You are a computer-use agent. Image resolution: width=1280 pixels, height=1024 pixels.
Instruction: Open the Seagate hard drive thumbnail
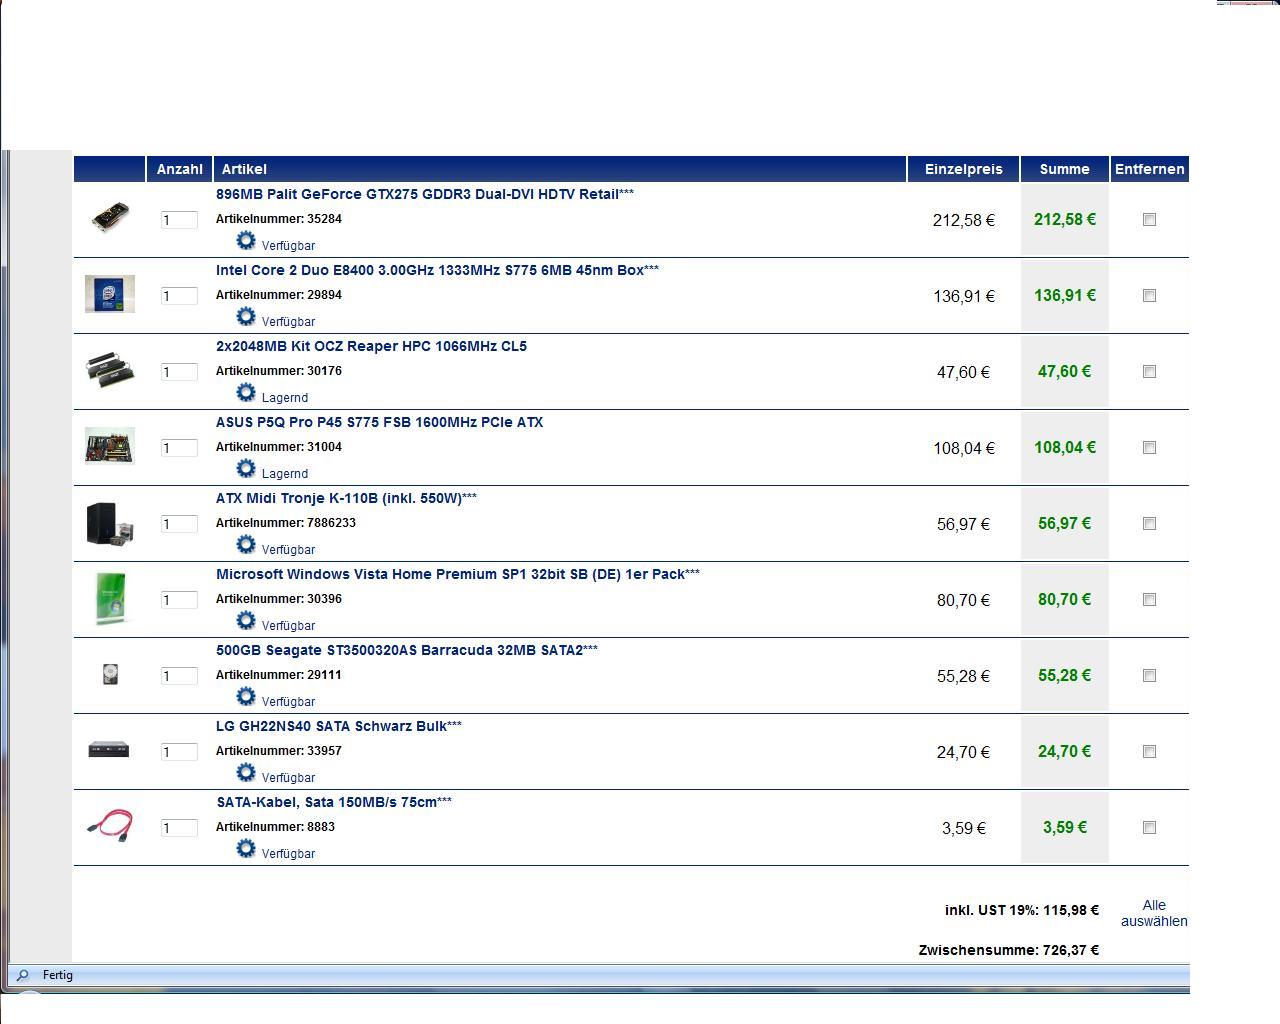(x=110, y=675)
